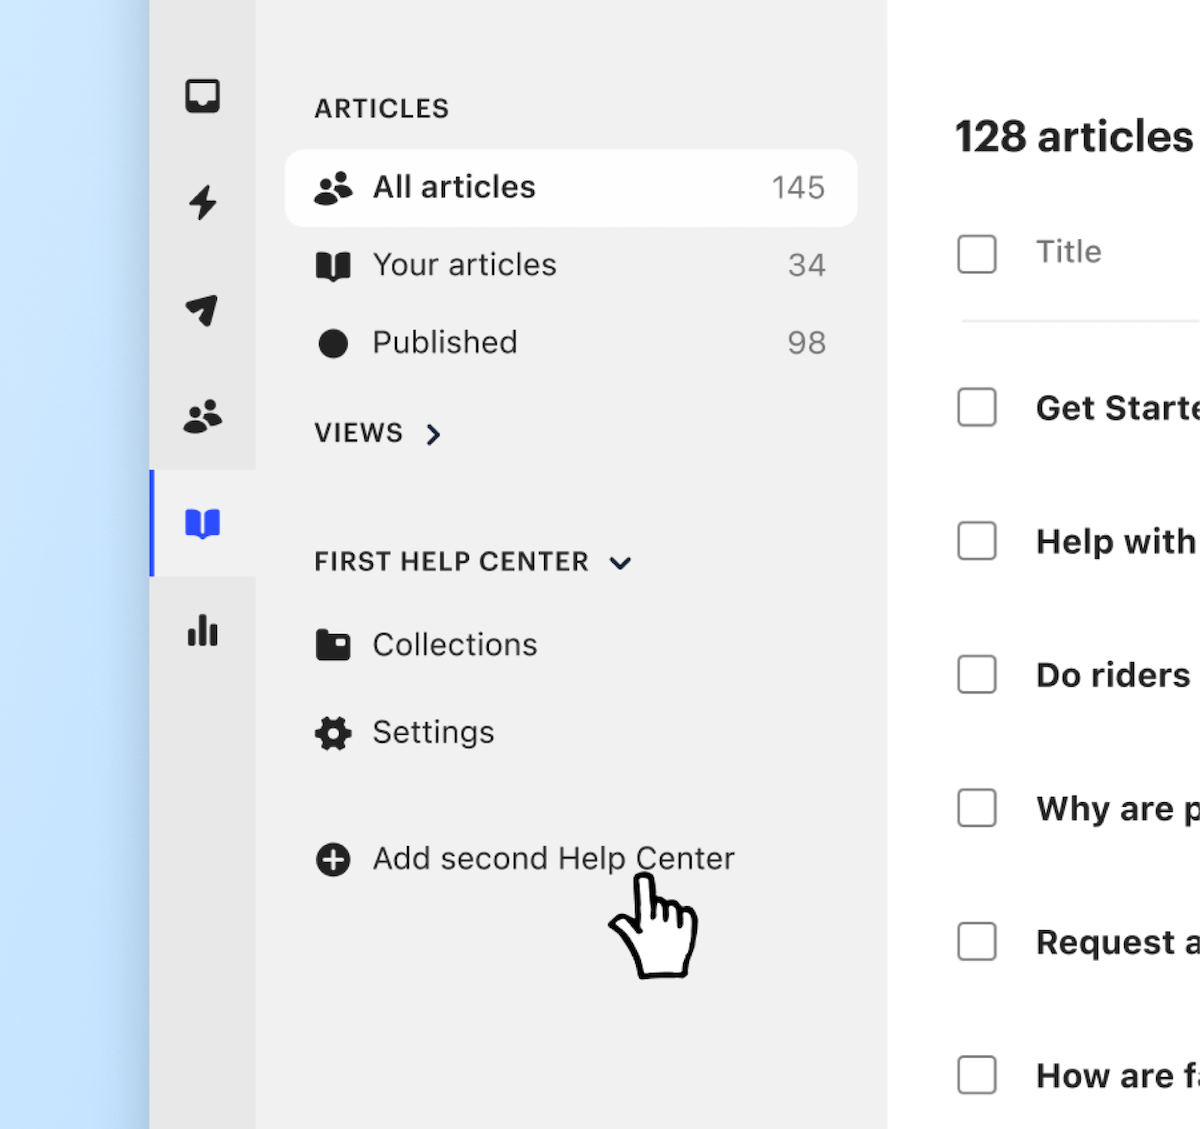
Task: Expand the Views section chevron
Action: pyautogui.click(x=433, y=434)
